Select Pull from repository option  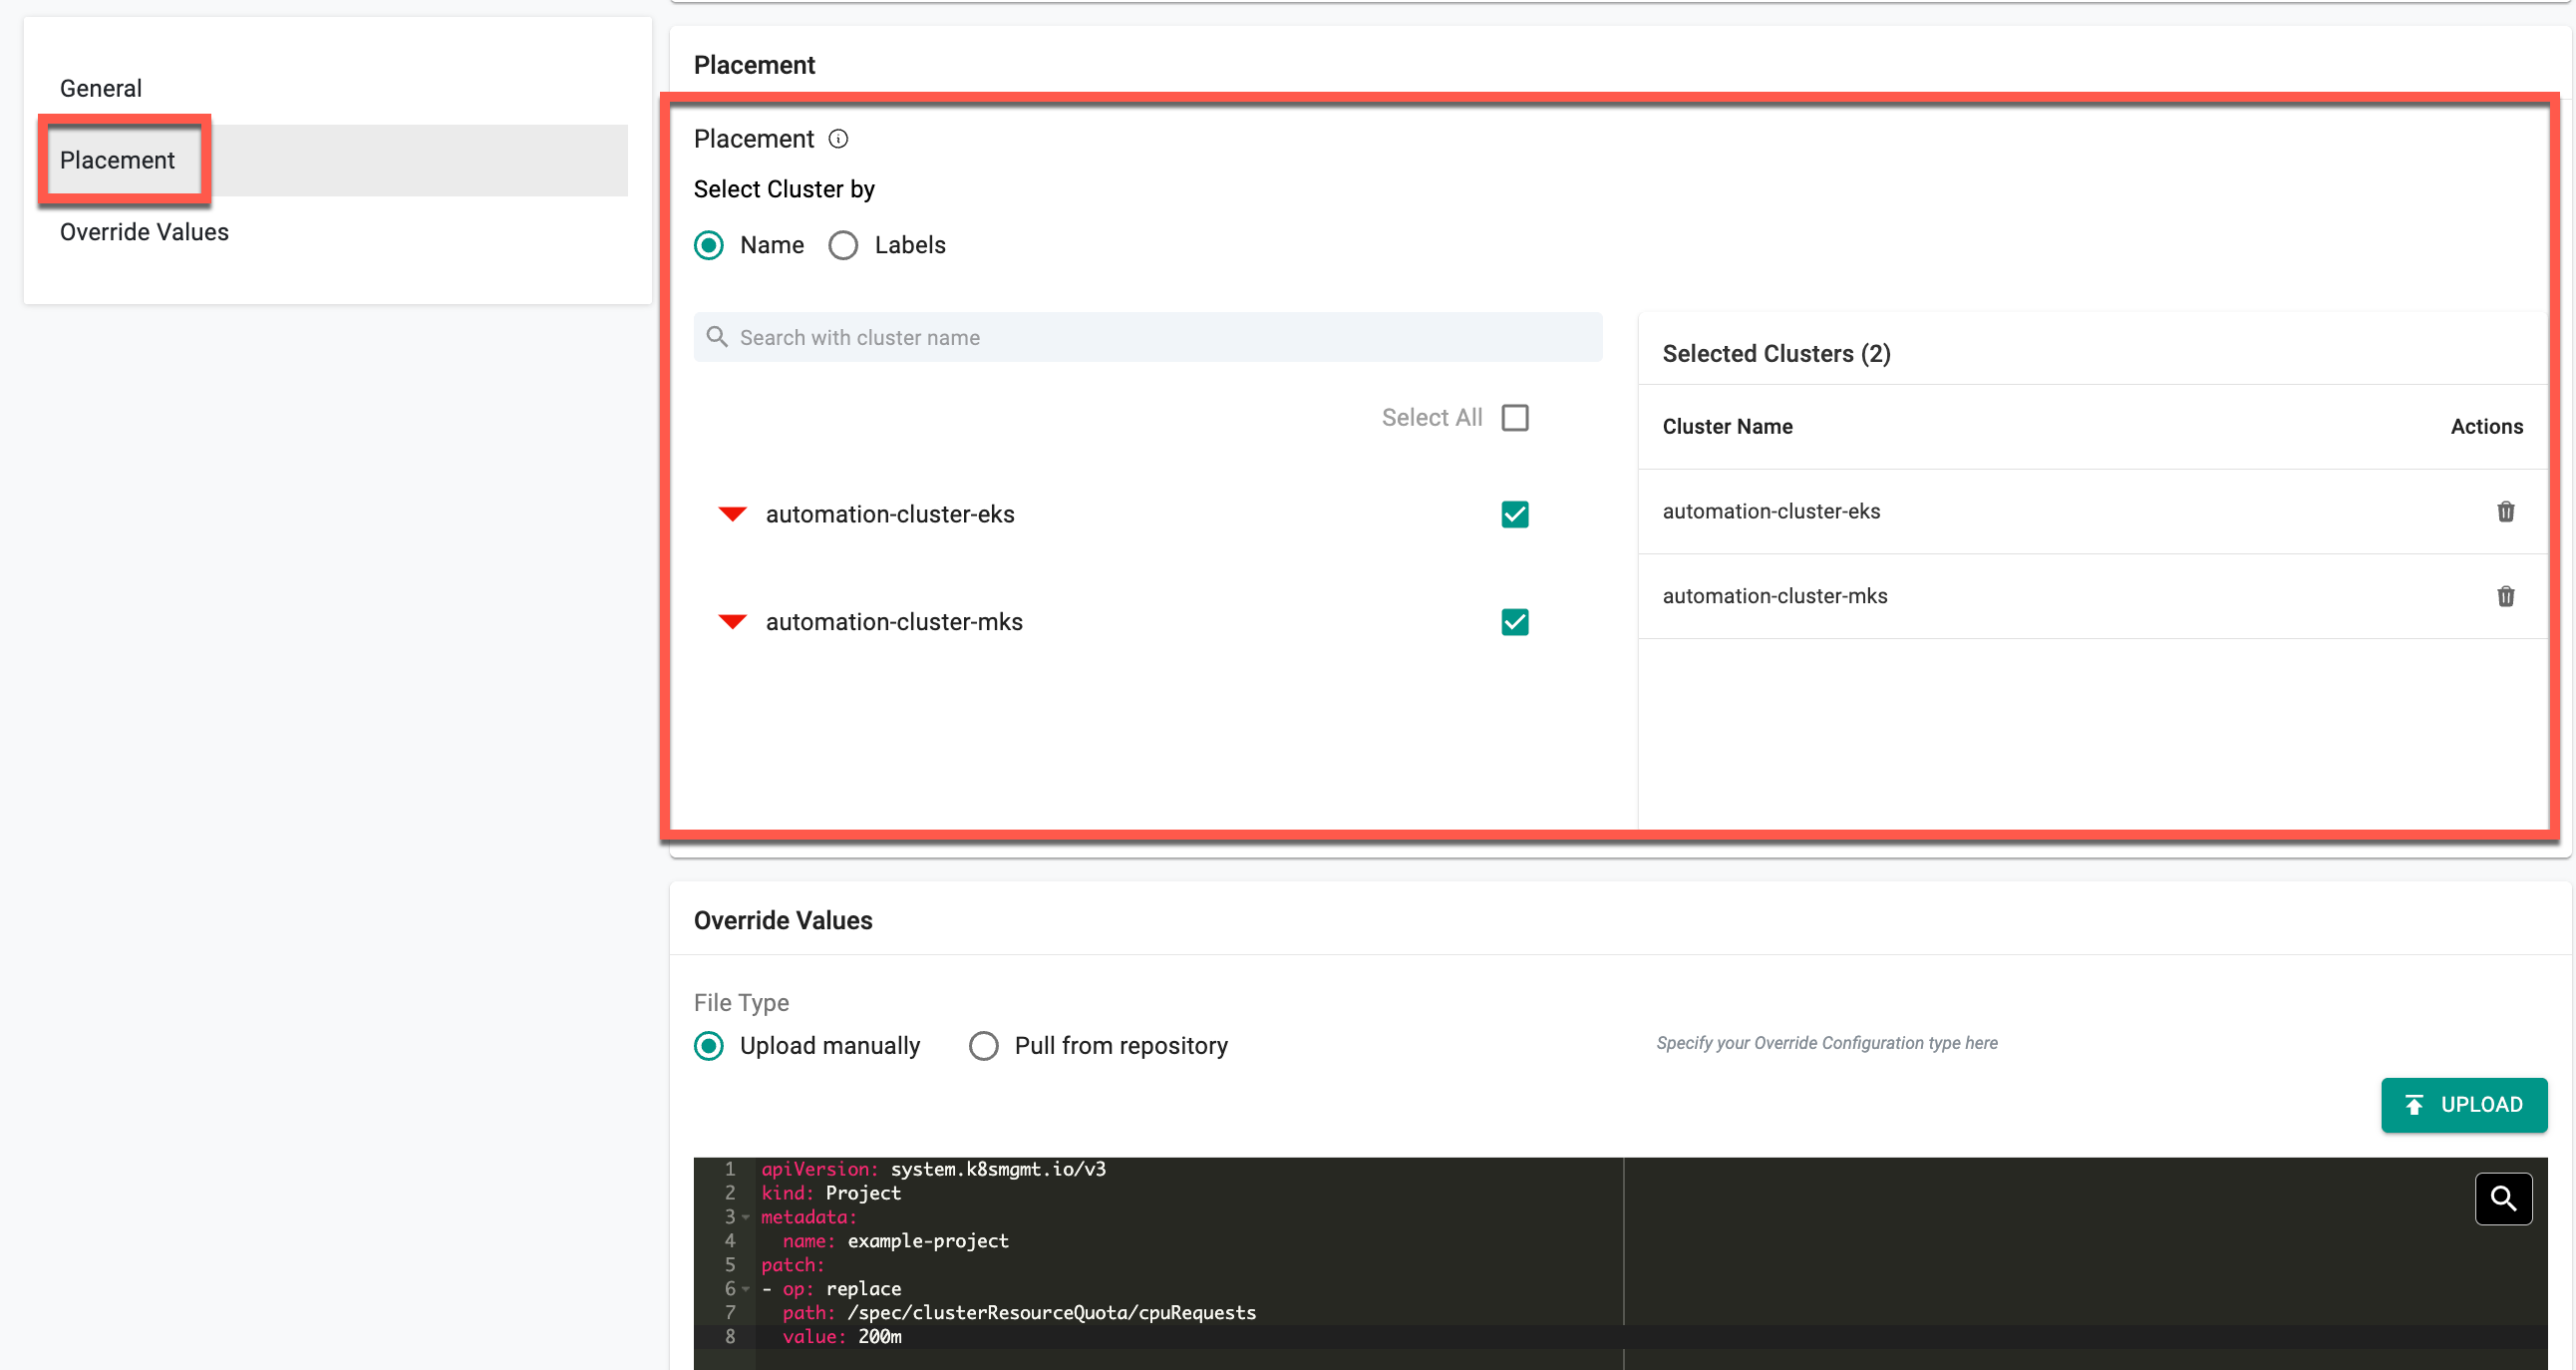(x=983, y=1046)
